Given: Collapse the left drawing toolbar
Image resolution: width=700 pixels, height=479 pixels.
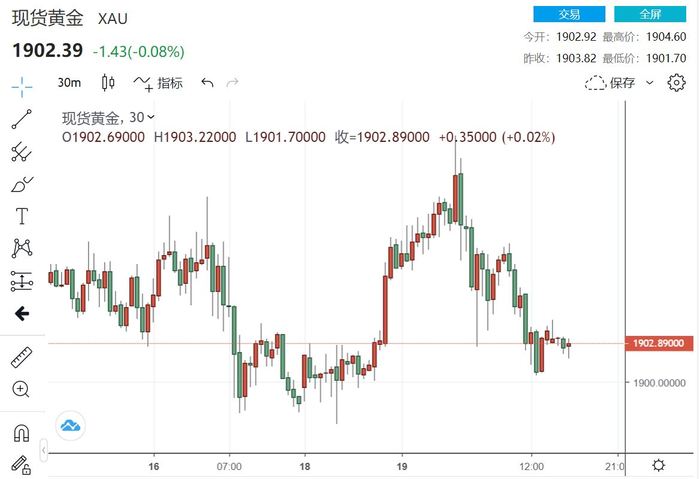Looking at the screenshot, I should pos(21,313).
